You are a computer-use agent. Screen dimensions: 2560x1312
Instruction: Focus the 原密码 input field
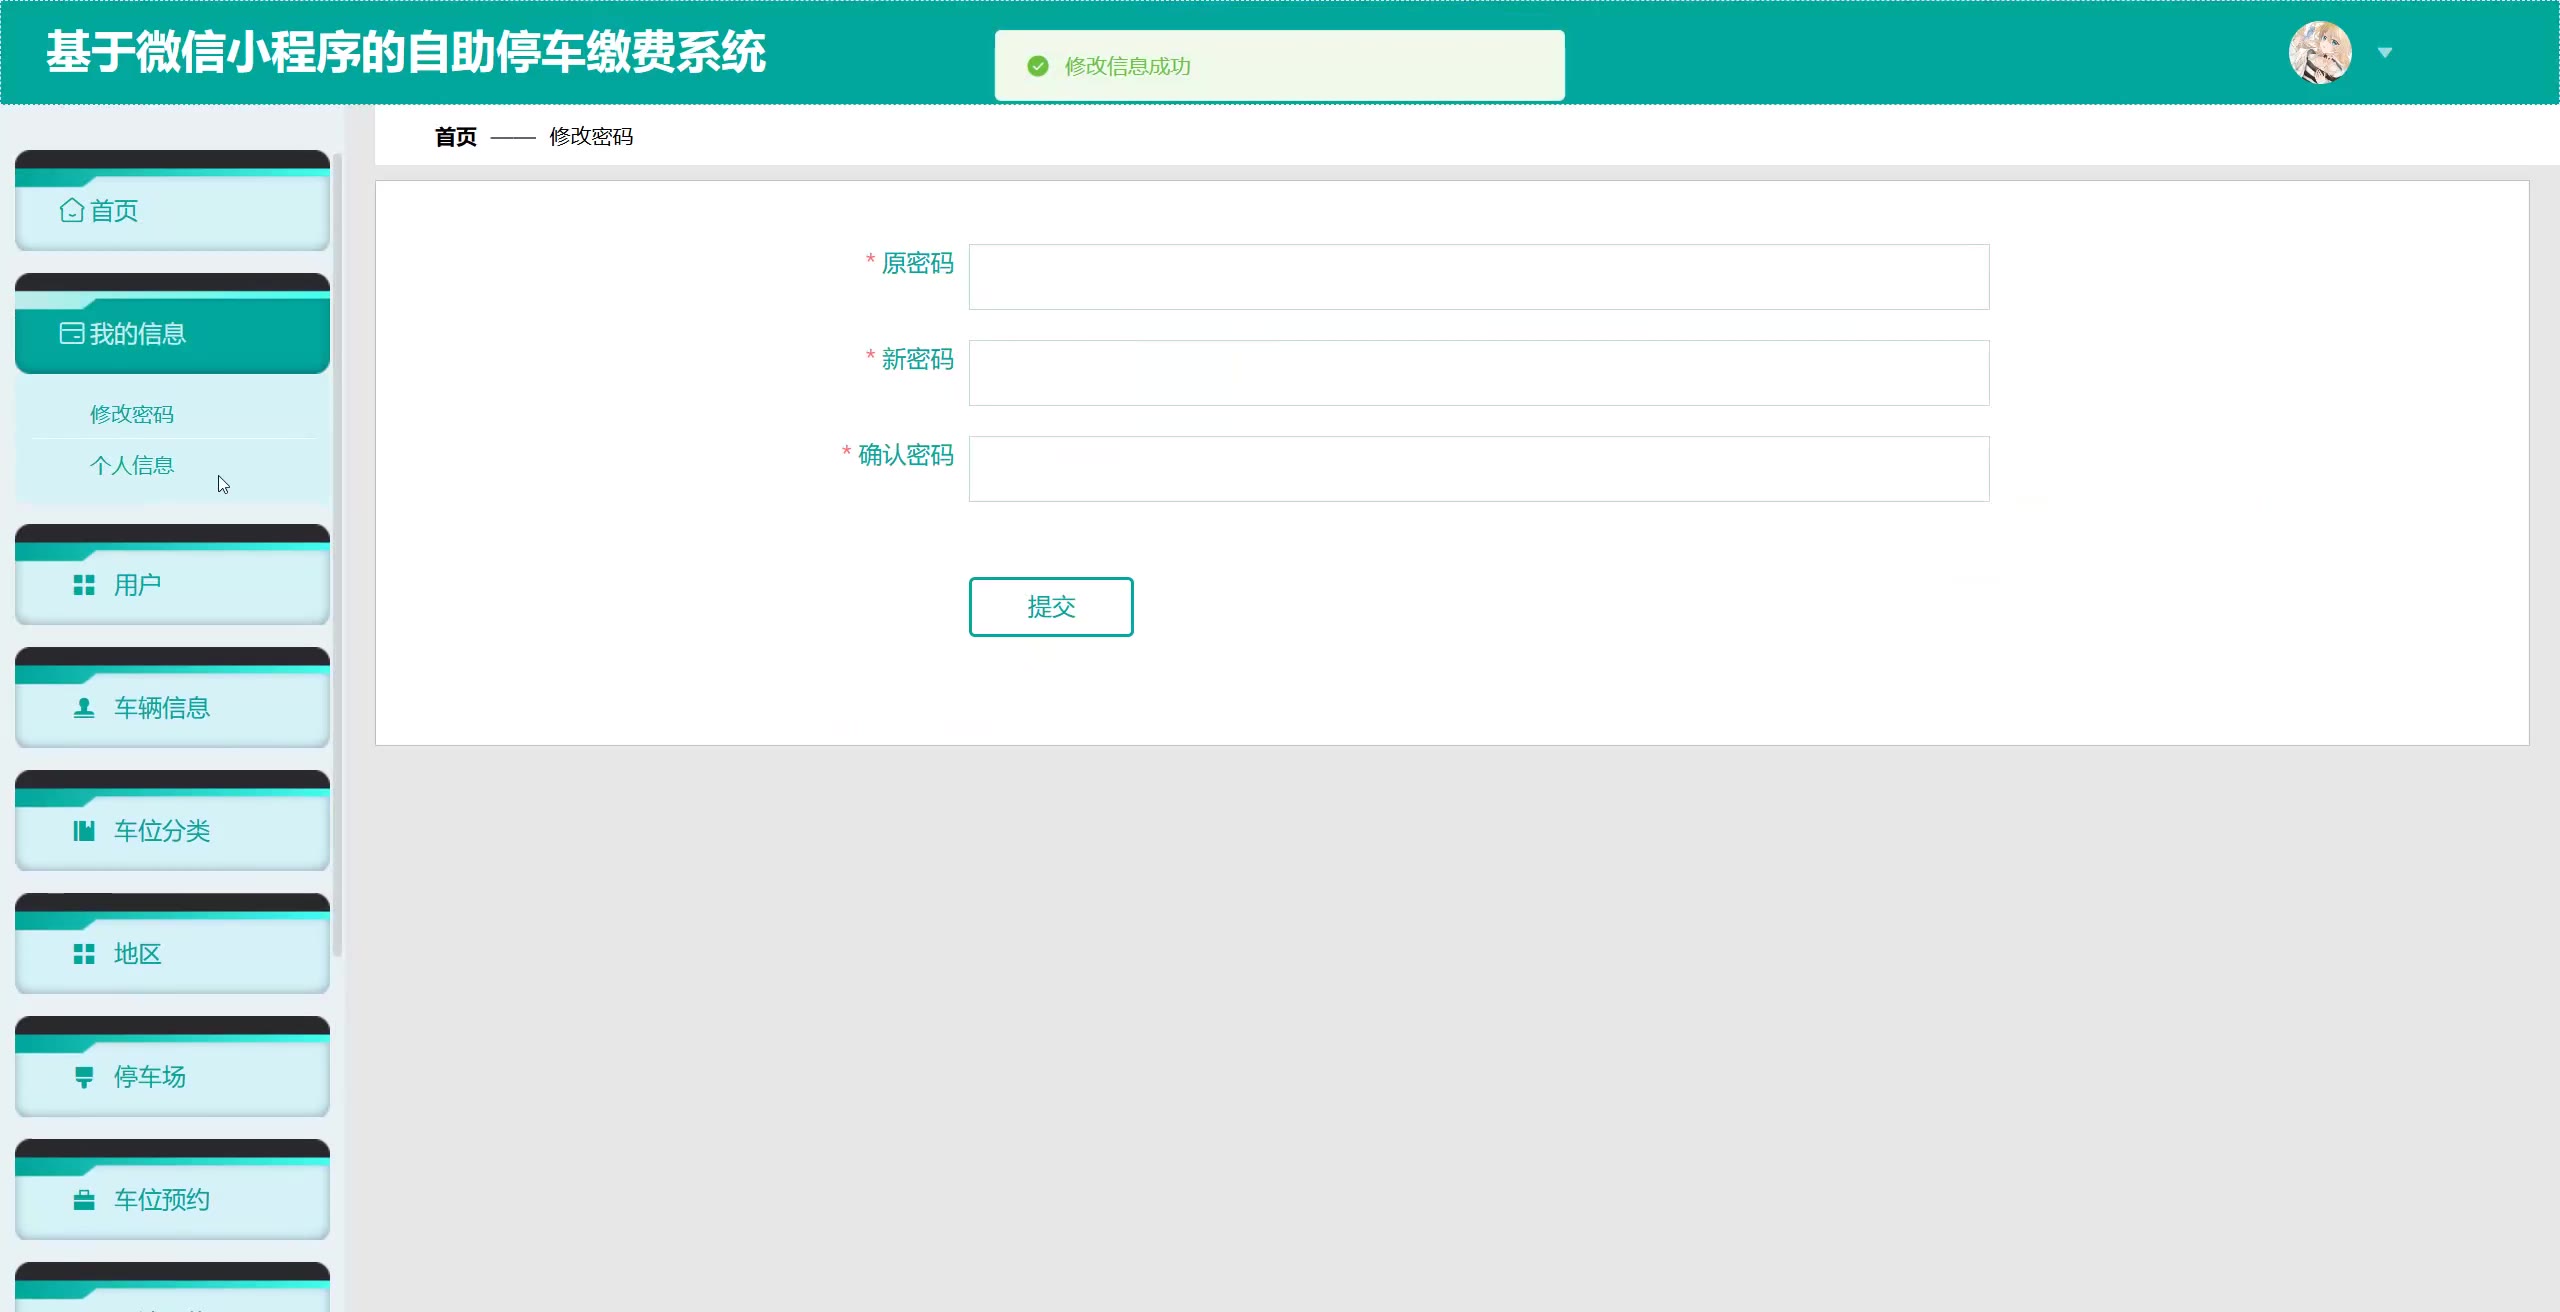point(1478,277)
